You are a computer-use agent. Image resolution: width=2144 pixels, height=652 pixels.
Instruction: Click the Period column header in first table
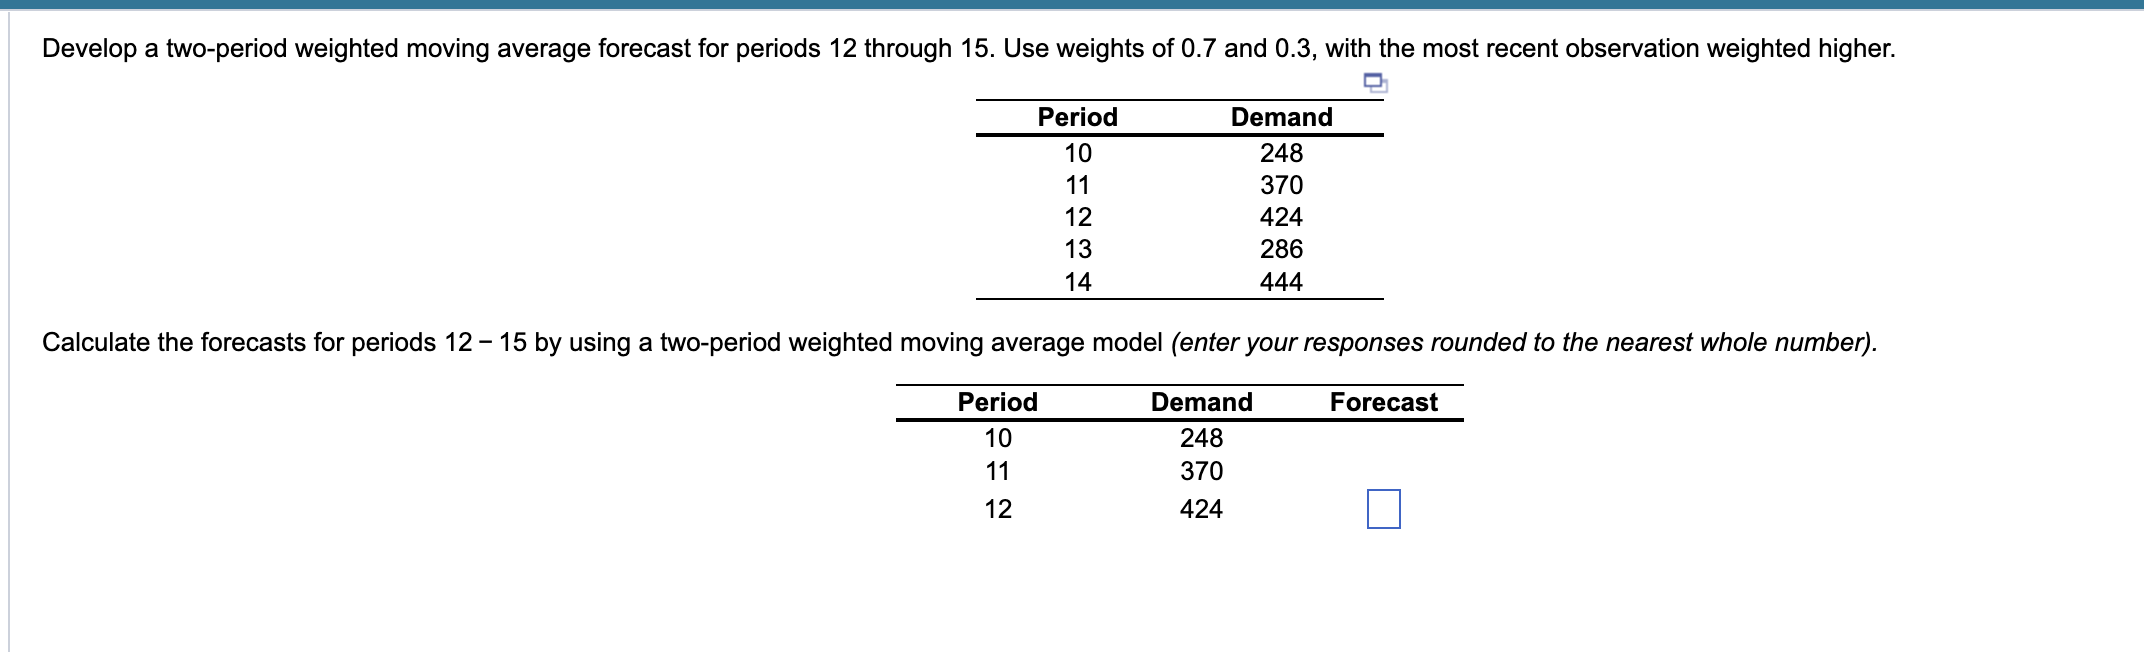(x=1077, y=117)
